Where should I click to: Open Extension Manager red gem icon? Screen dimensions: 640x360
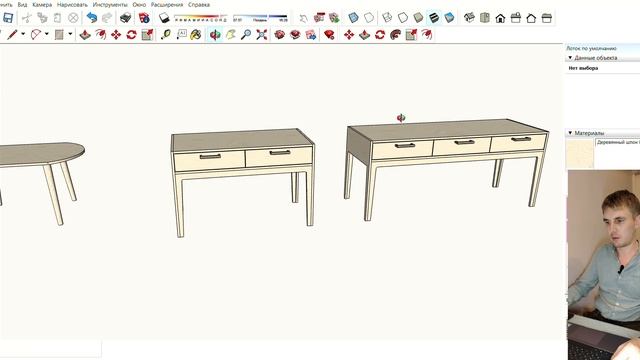point(329,35)
